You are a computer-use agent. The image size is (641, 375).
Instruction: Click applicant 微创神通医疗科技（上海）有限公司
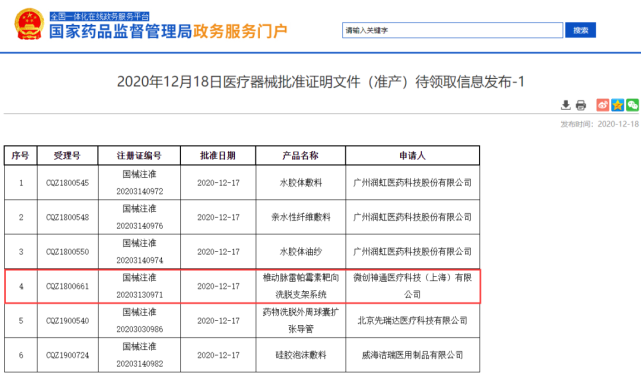coord(412,286)
